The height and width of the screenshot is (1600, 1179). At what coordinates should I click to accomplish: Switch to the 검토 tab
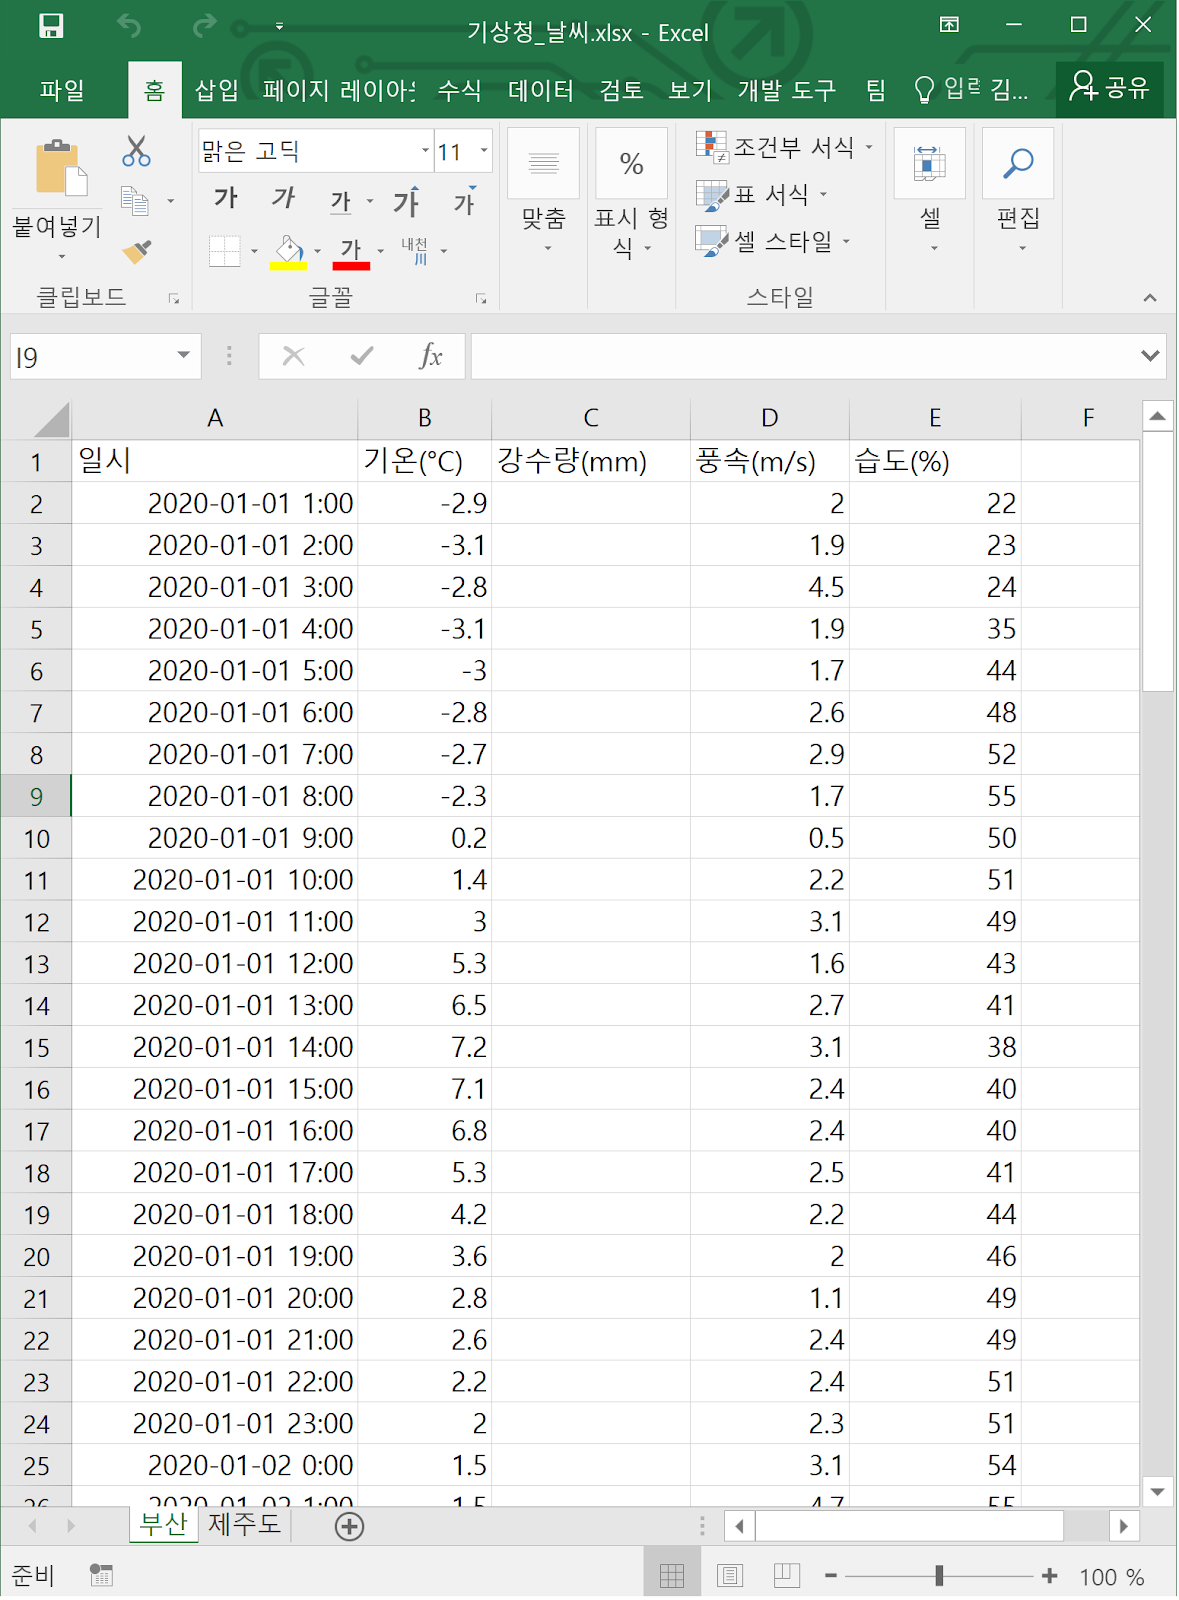point(621,91)
